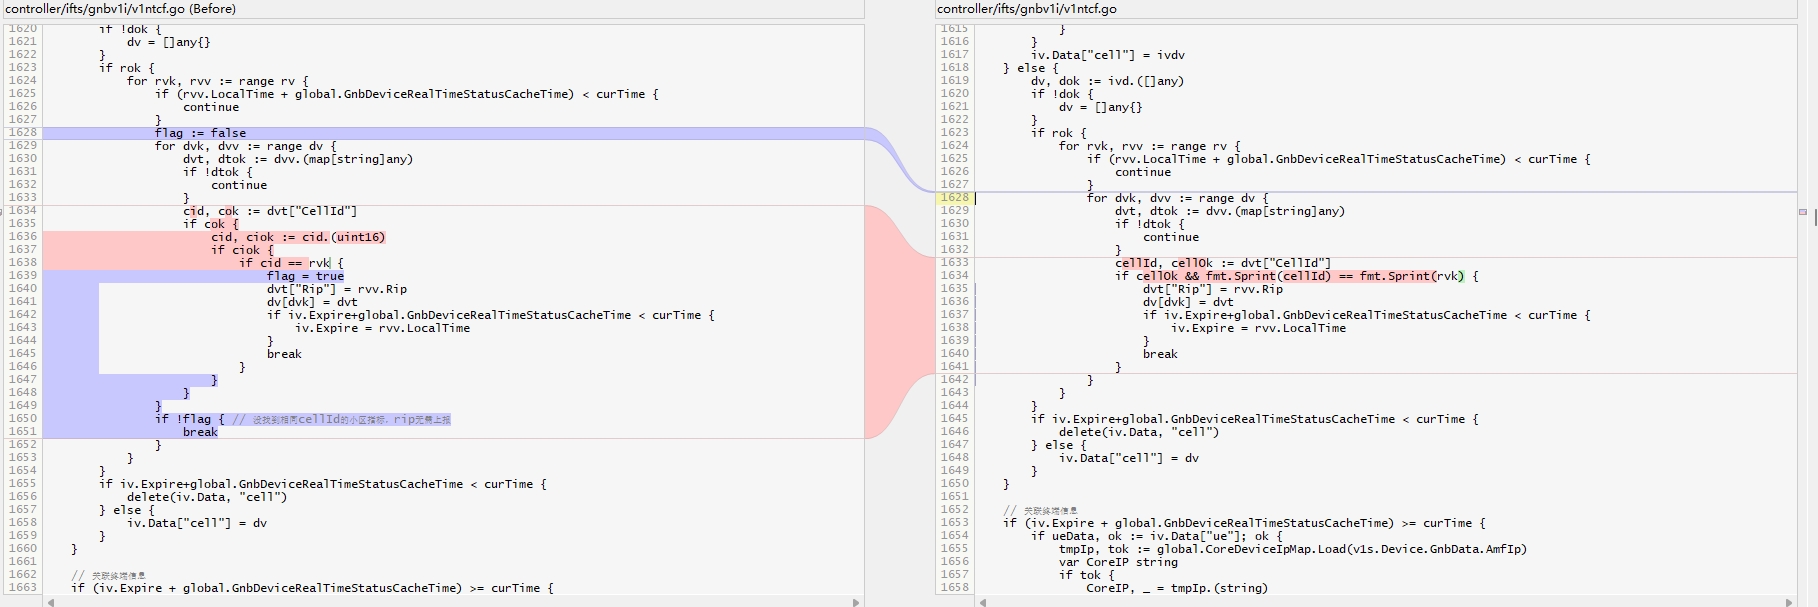
Task: Select the right pane 'v1ntcf.go' title
Action: (1026, 9)
